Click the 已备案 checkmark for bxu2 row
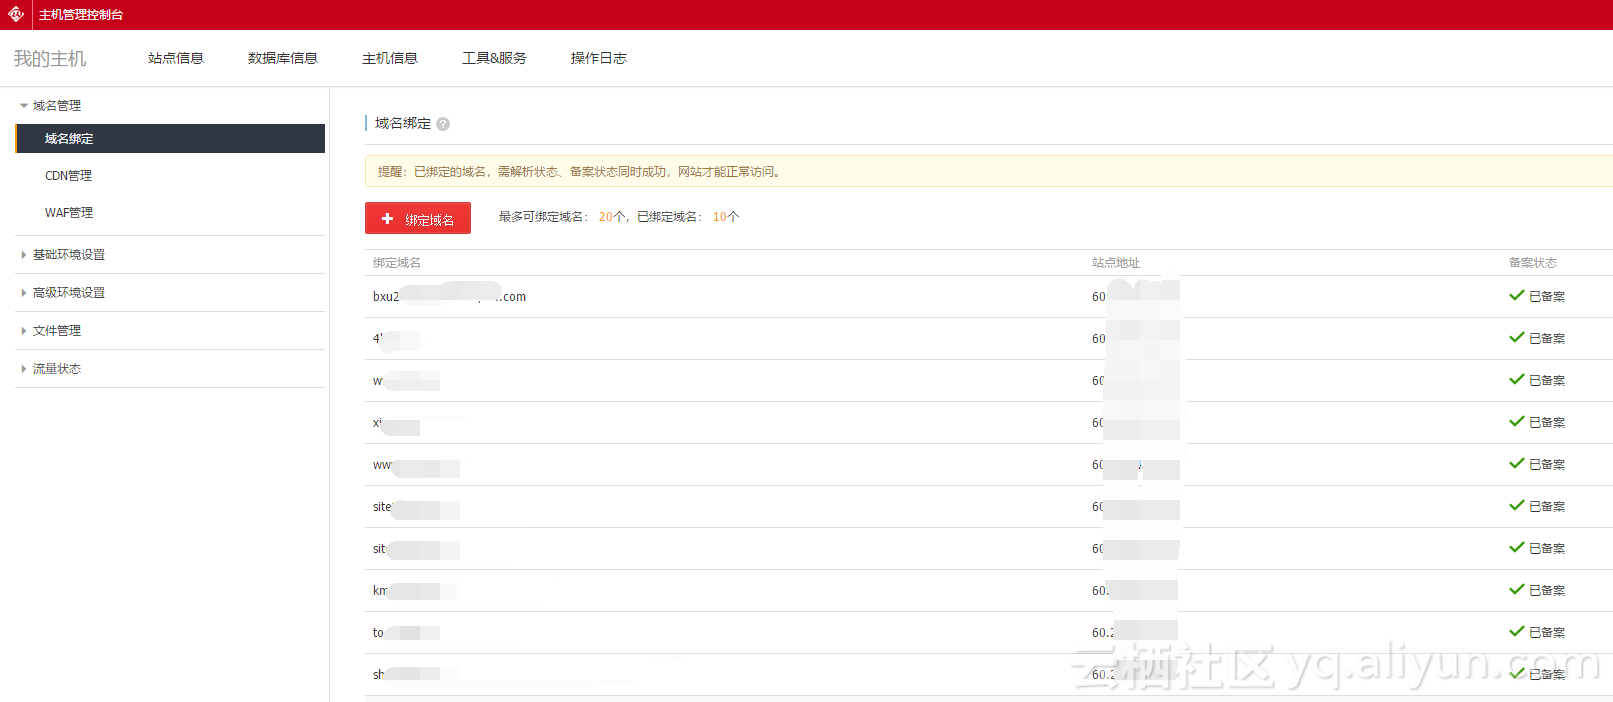Image resolution: width=1613 pixels, height=702 pixels. tap(1517, 296)
